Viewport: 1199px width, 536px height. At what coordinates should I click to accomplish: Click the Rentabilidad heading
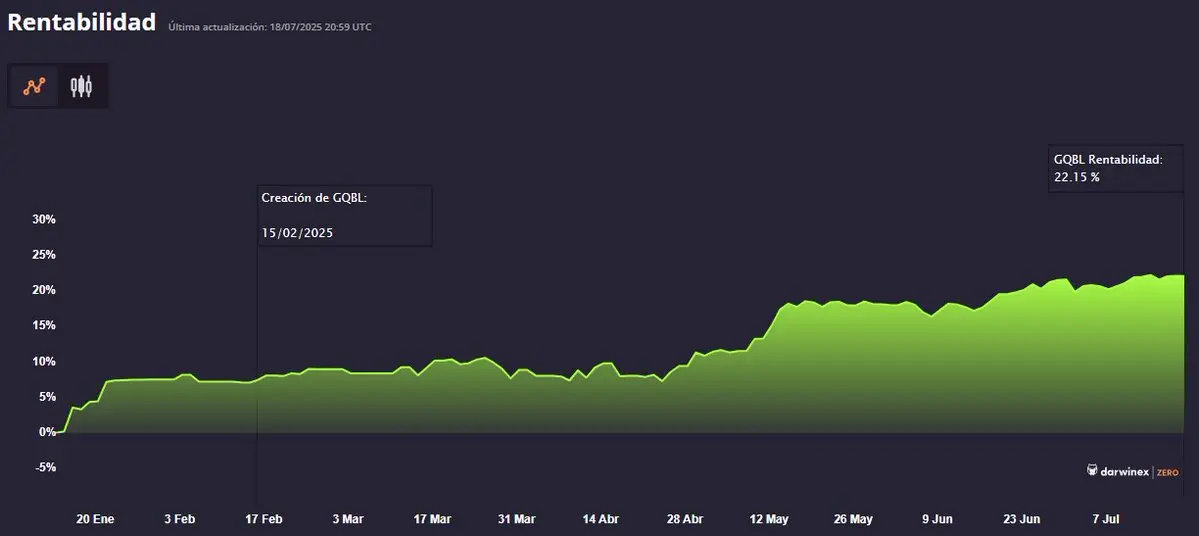[82, 21]
